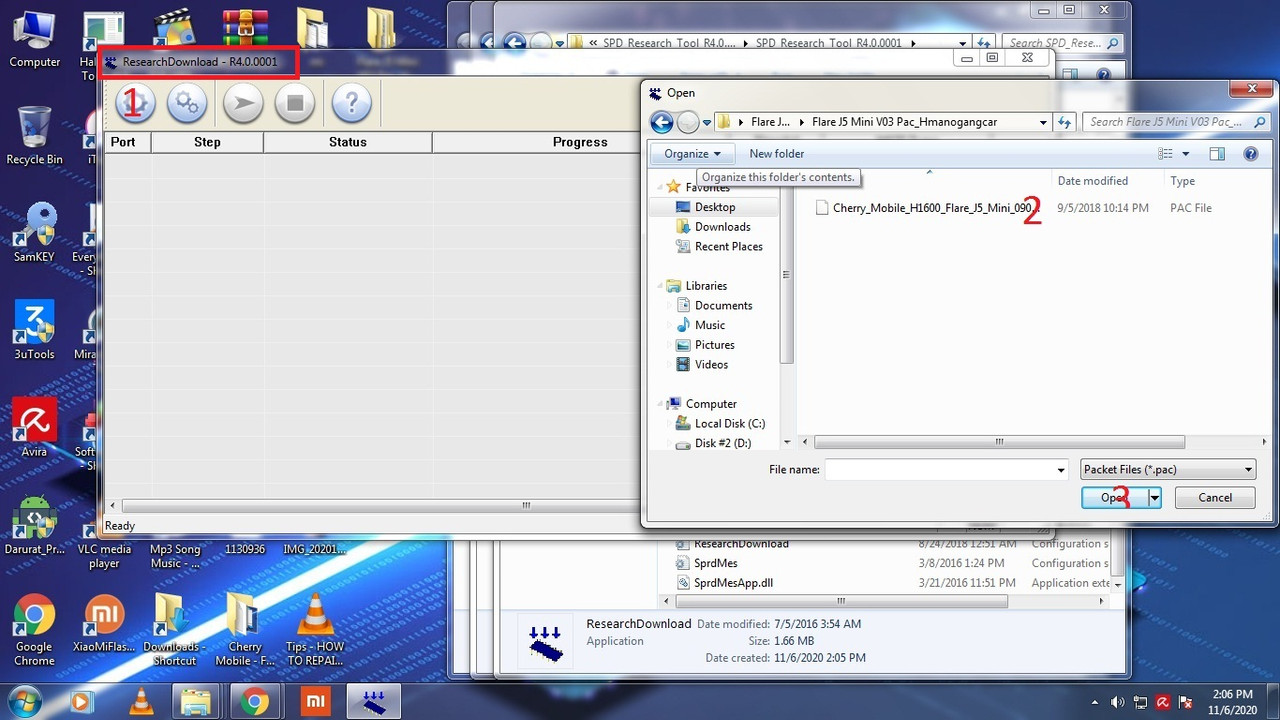1280x720 pixels.
Task: Open the view options dropdown arrow beside views icon
Action: (x=1186, y=154)
